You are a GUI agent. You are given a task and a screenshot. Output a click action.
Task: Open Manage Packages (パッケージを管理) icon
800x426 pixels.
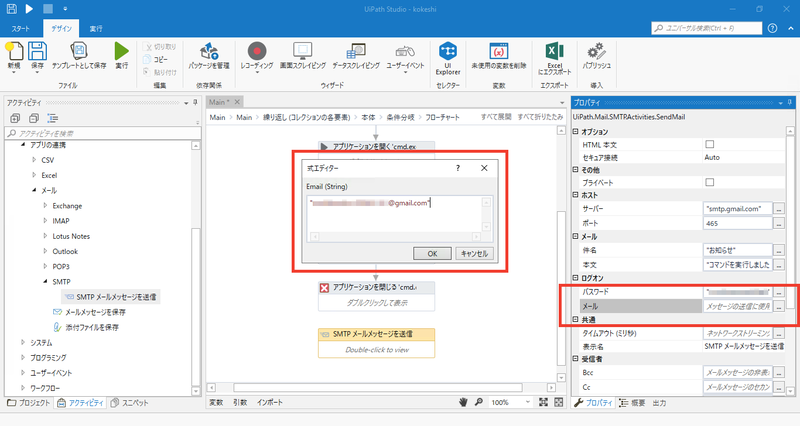coord(209,51)
